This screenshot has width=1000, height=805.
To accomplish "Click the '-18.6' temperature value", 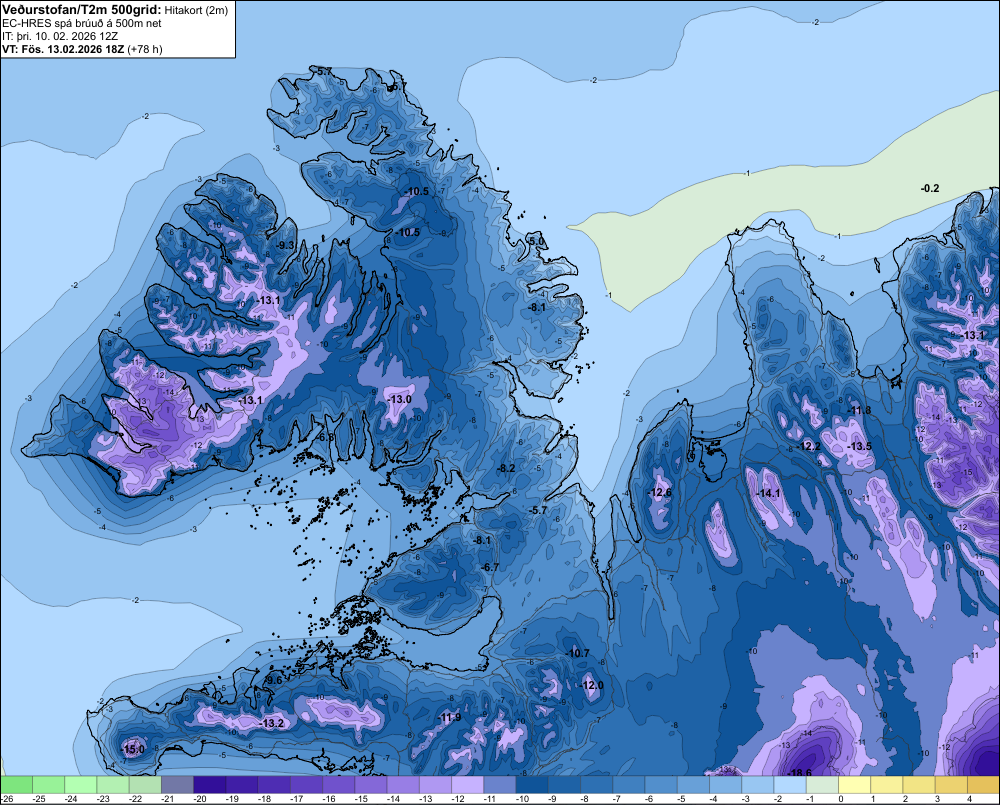I will pos(800,773).
